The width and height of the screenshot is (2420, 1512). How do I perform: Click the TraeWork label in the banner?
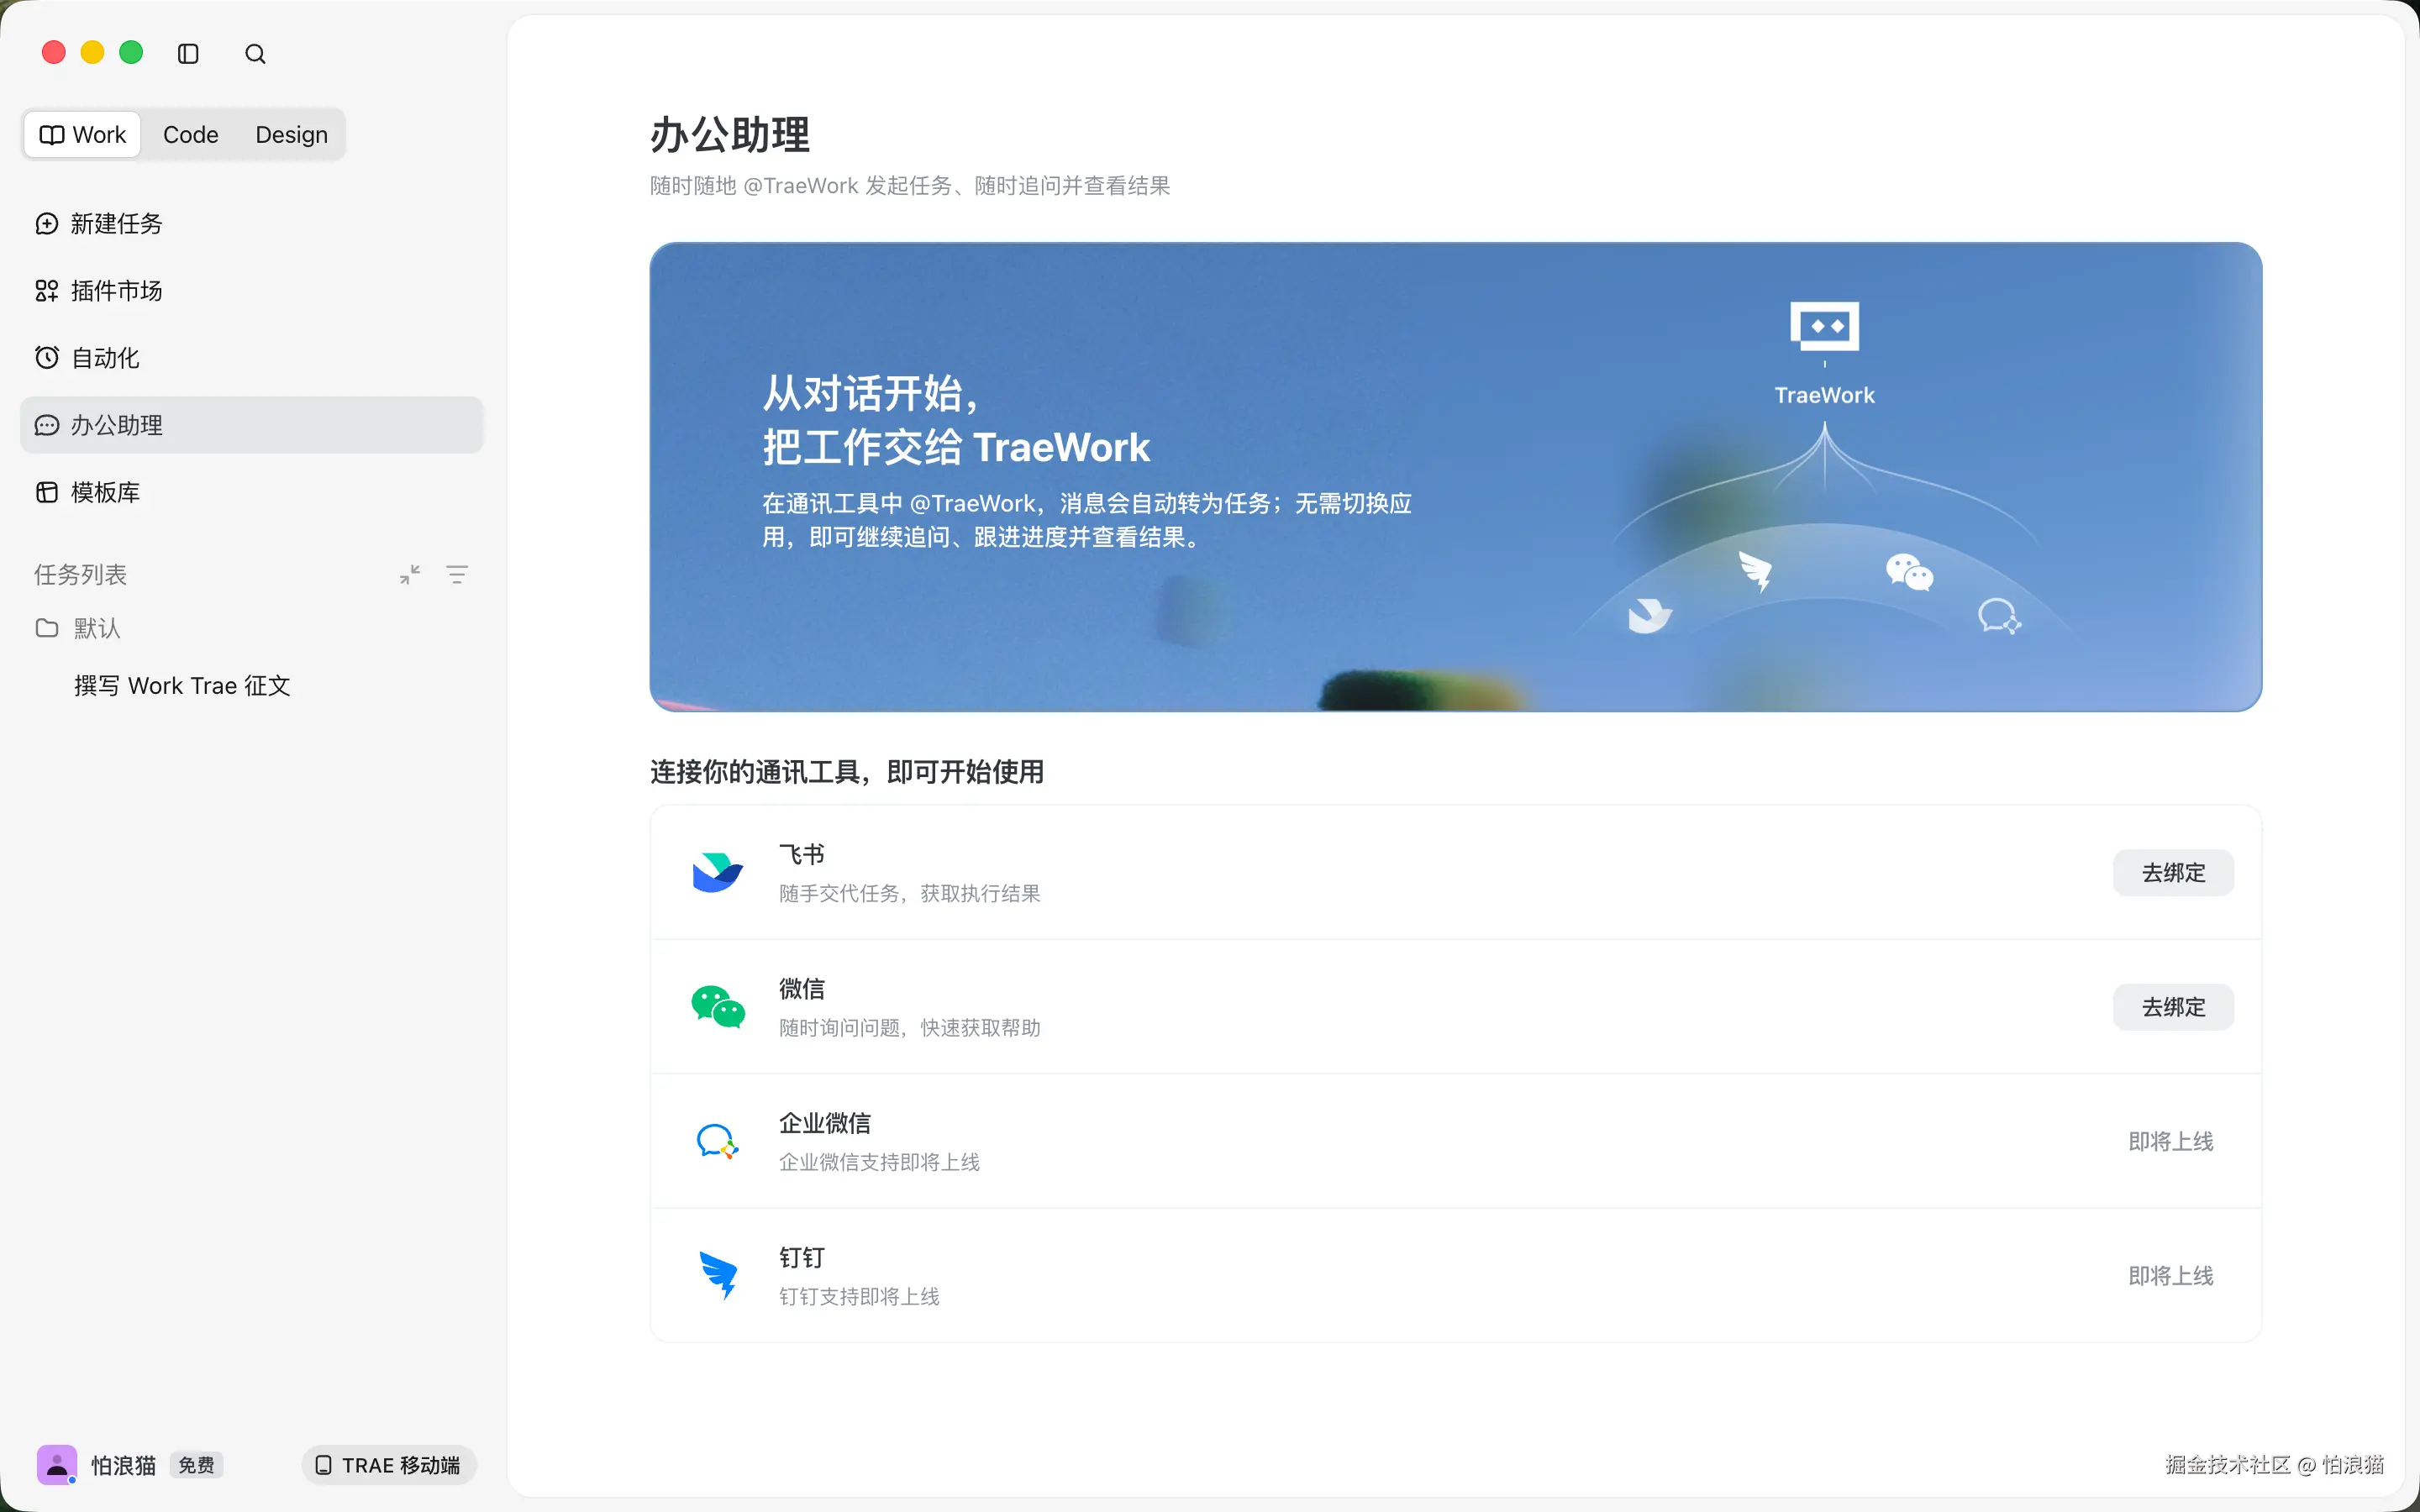click(1825, 395)
